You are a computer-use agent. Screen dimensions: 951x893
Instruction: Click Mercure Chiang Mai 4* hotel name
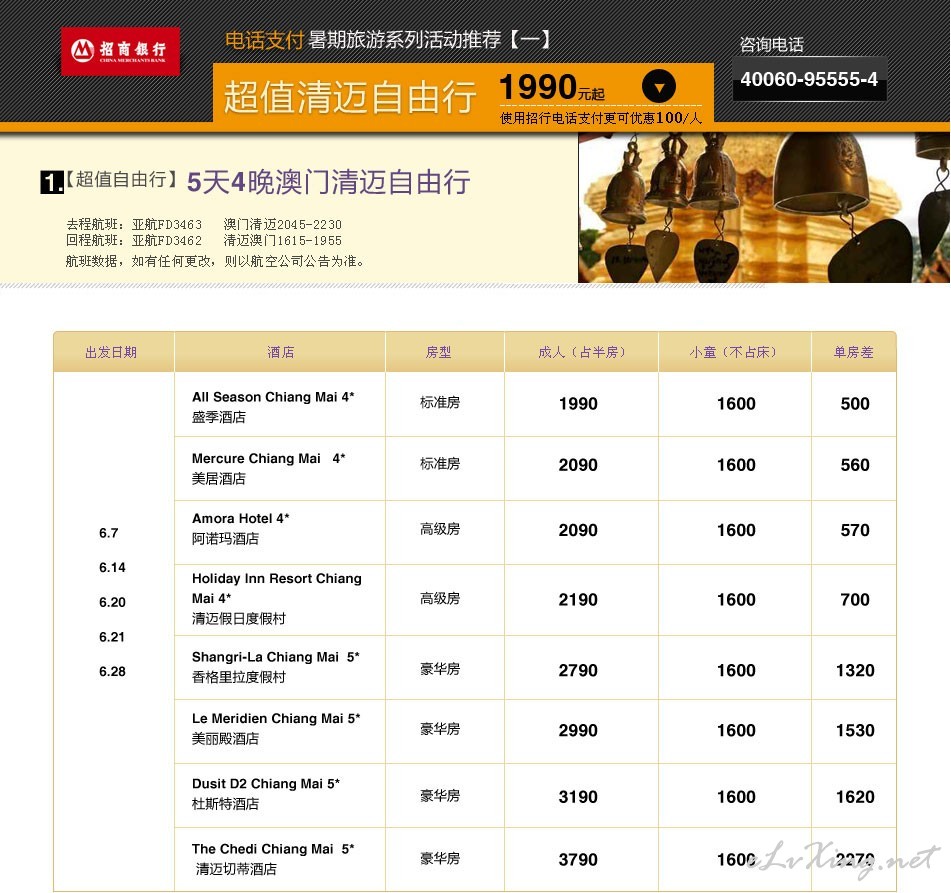pos(269,459)
